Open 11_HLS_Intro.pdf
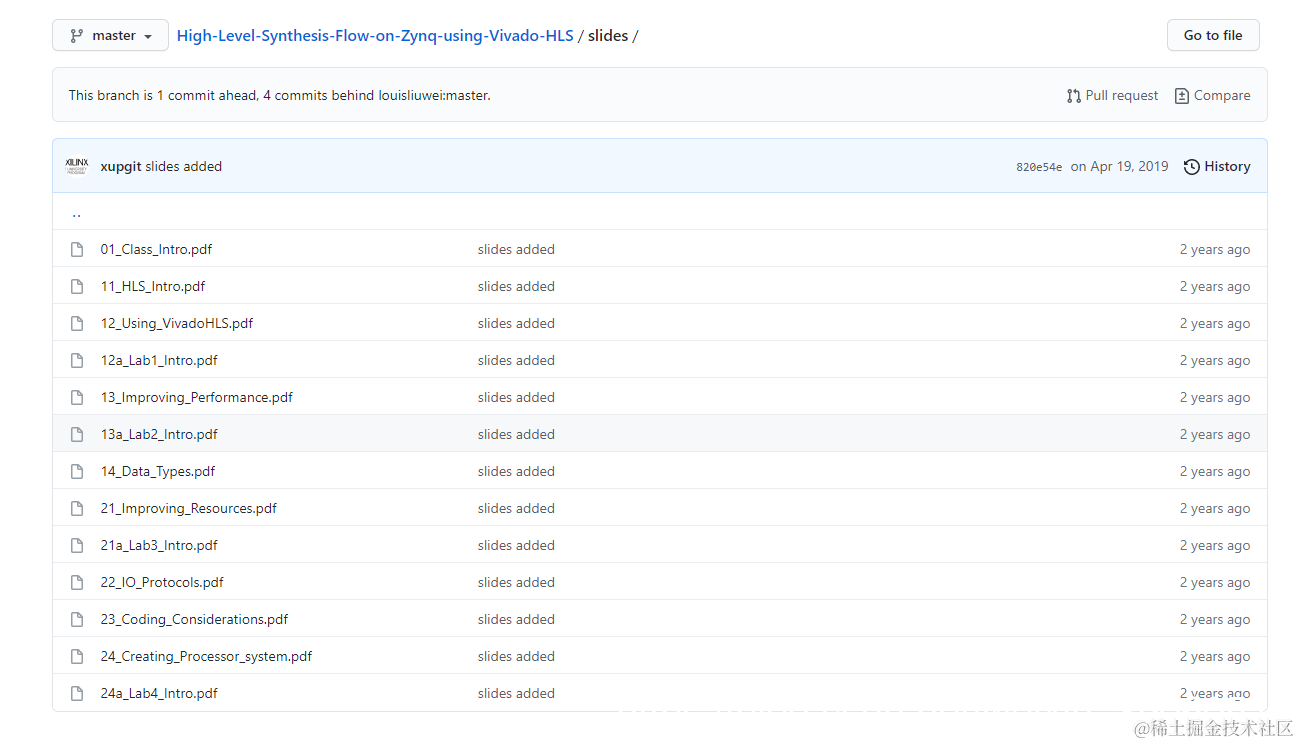 click(153, 286)
